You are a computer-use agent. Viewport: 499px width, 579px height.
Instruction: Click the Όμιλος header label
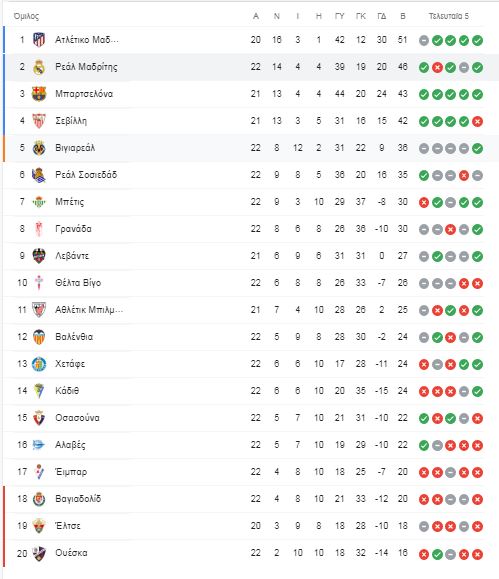pyautogui.click(x=26, y=16)
